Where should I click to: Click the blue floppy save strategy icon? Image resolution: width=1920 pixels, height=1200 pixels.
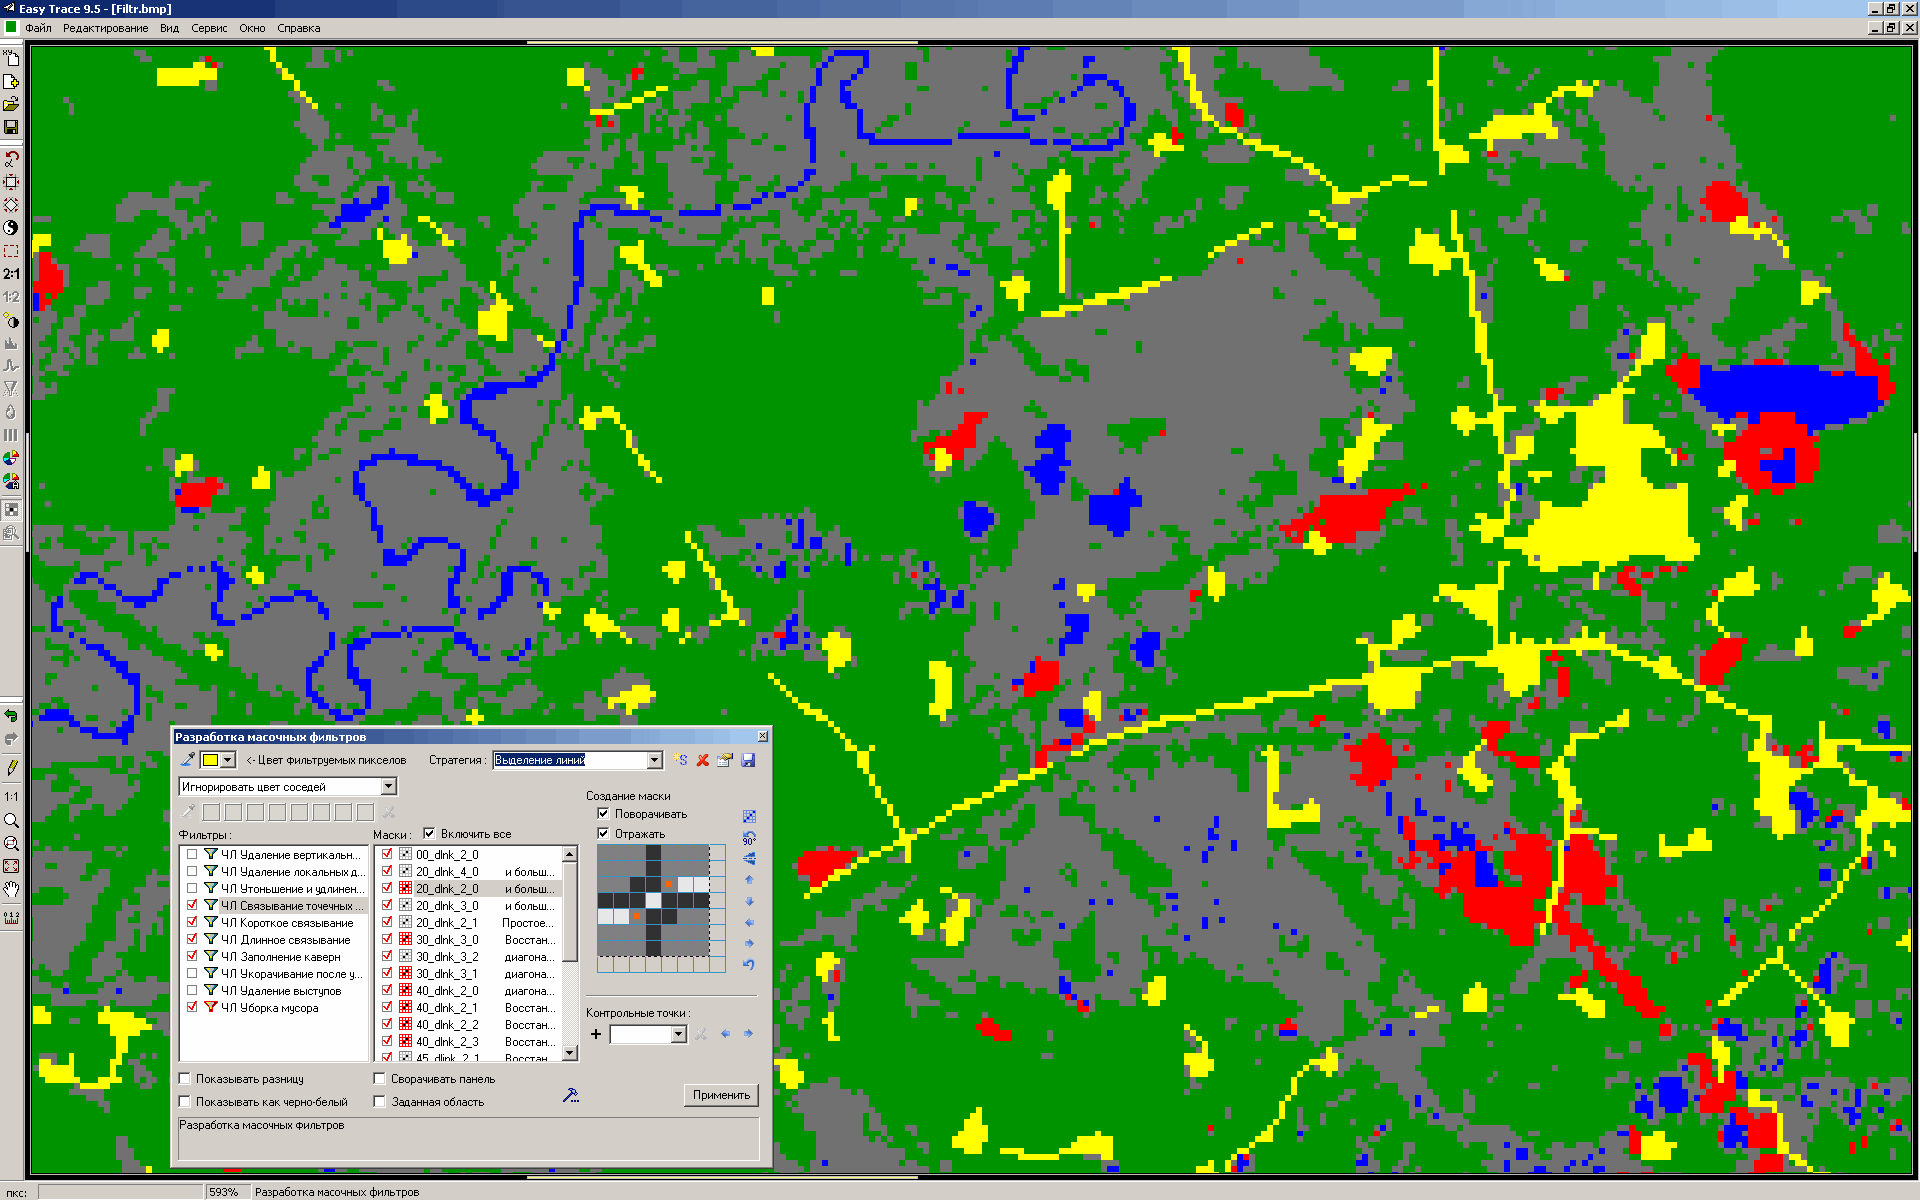click(x=748, y=760)
